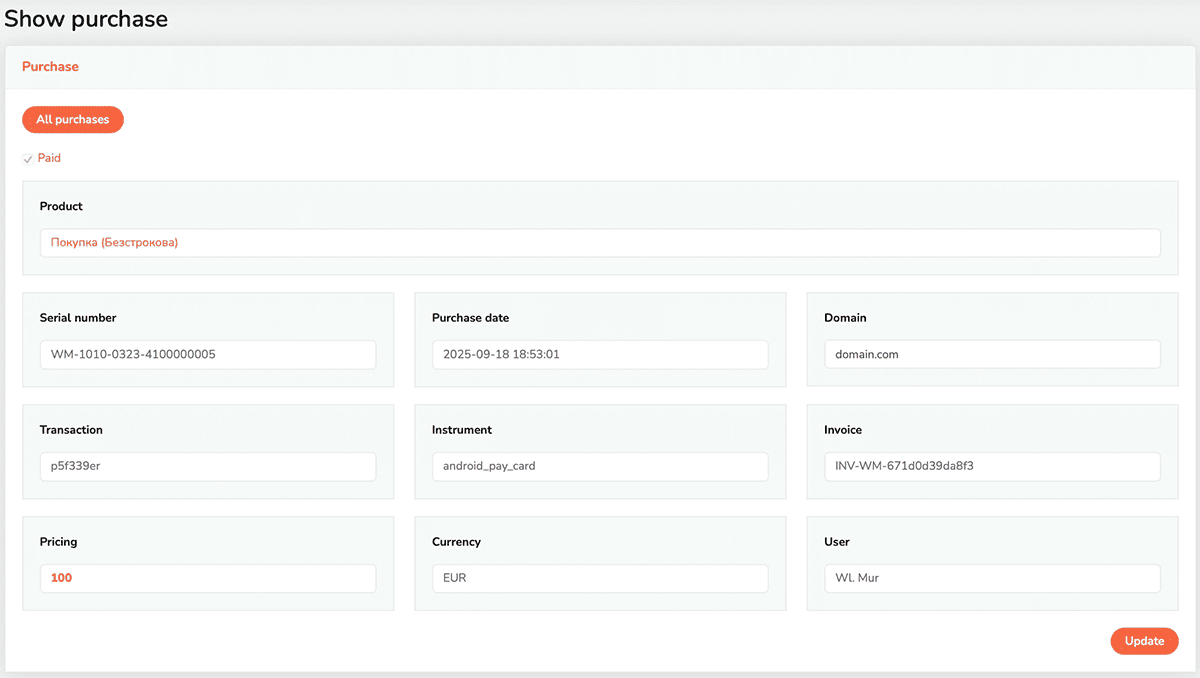Click the Purchase date label
The height and width of the screenshot is (678, 1200).
coord(470,318)
